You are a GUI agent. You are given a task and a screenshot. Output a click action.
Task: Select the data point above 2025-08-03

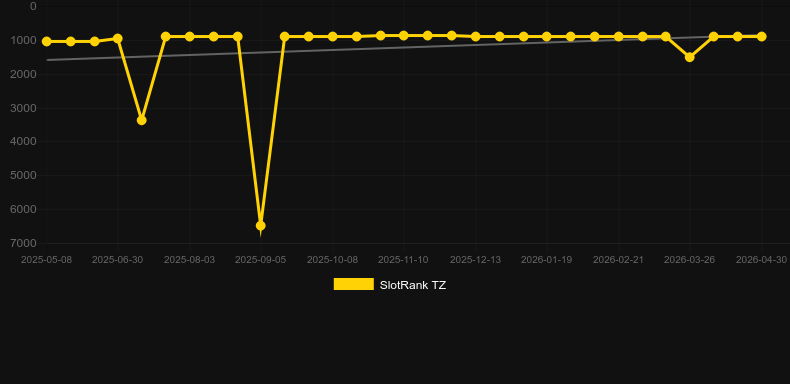(189, 37)
